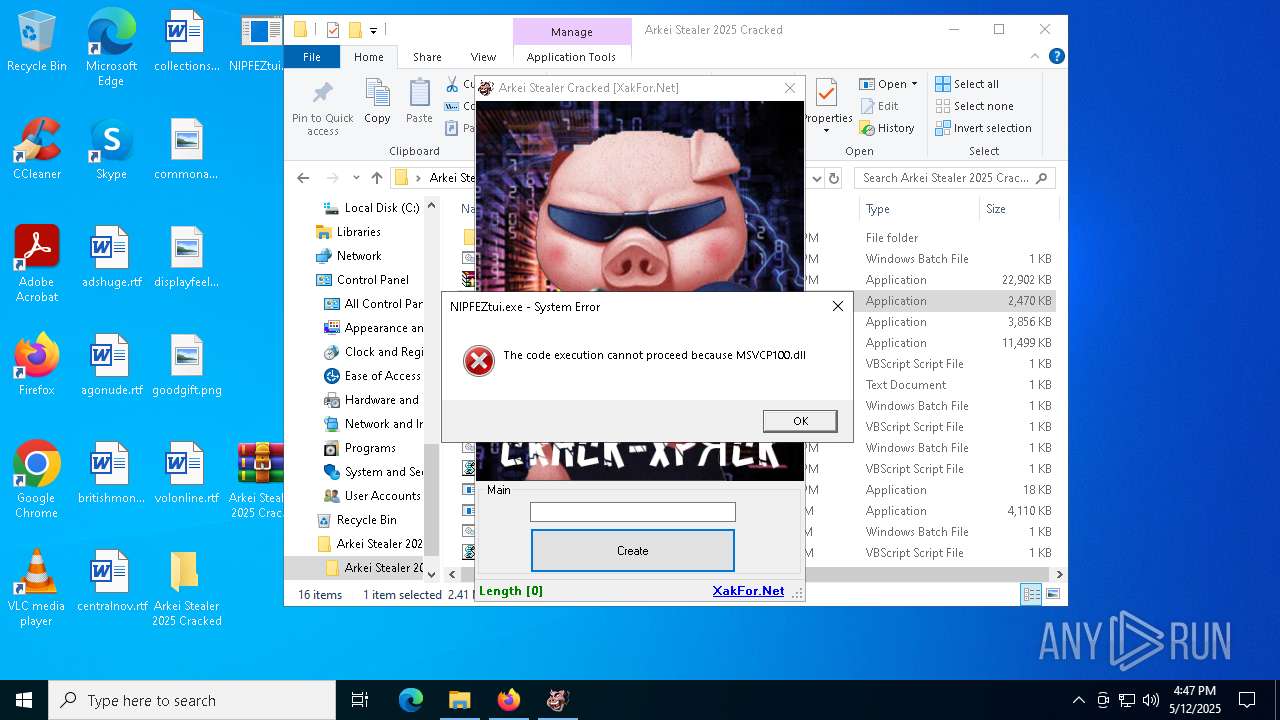Open the notification center icon
This screenshot has width=1280, height=720.
[x=1247, y=700]
